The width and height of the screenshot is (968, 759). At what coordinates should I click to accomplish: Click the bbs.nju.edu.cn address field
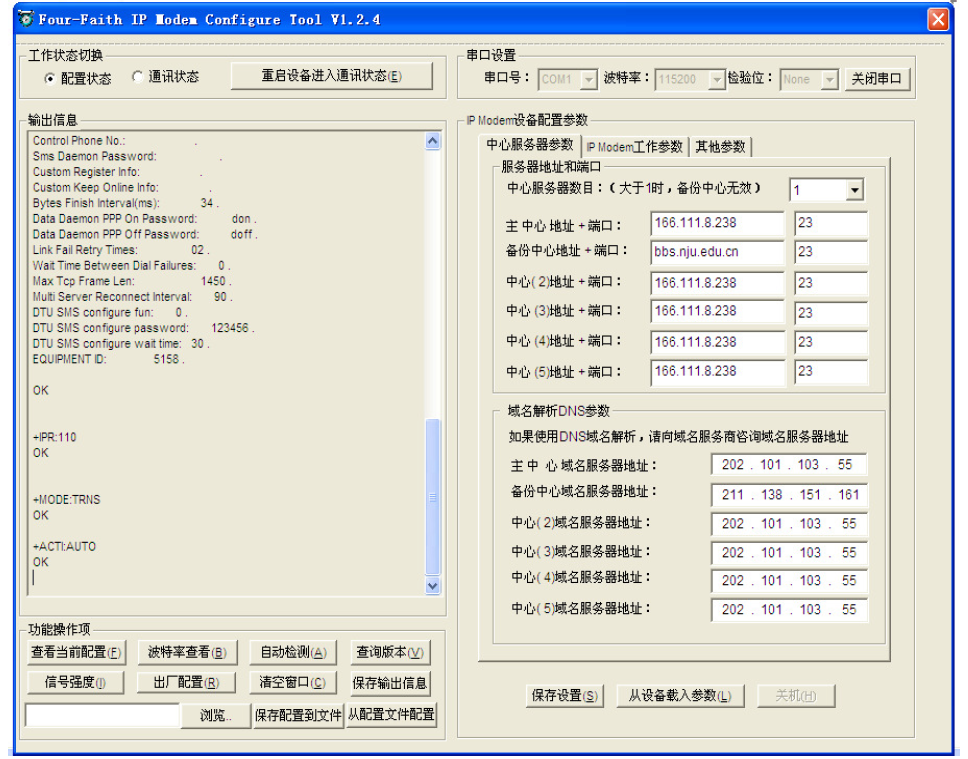[x=717, y=252]
